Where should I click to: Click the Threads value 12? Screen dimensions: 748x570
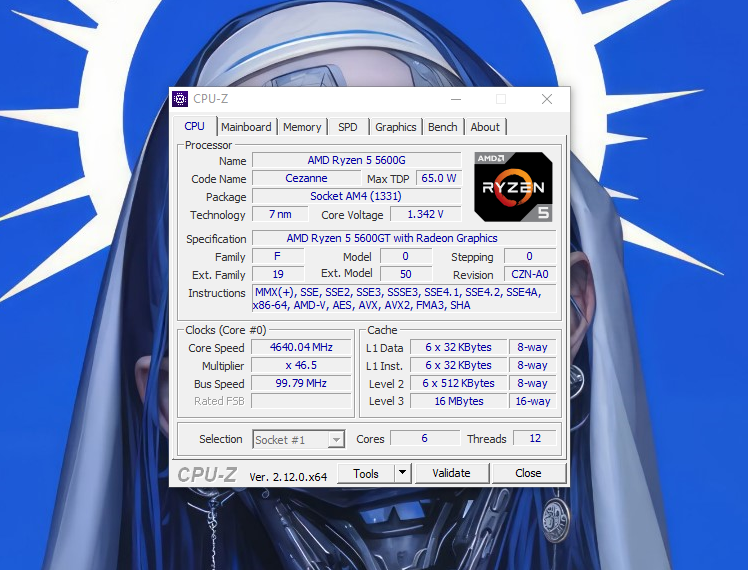coord(535,438)
